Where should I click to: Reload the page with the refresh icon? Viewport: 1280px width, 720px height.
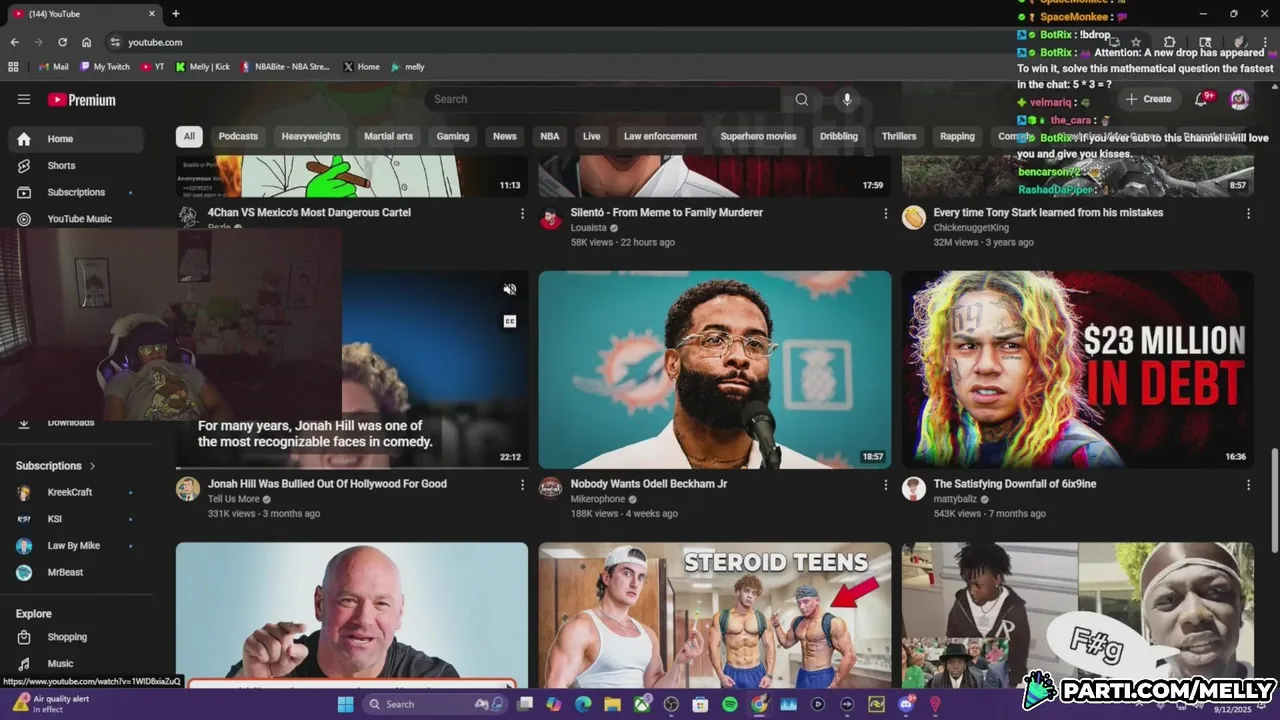(62, 42)
